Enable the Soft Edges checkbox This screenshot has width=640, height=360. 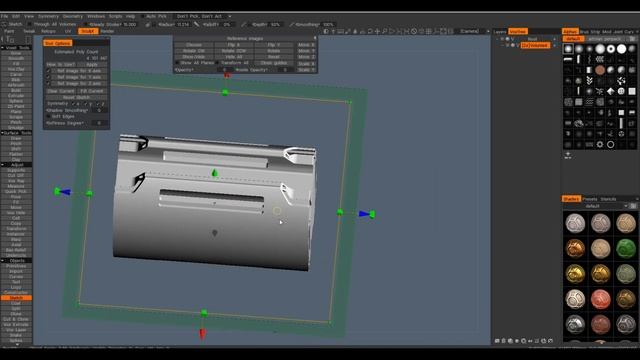pyautogui.click(x=49, y=116)
